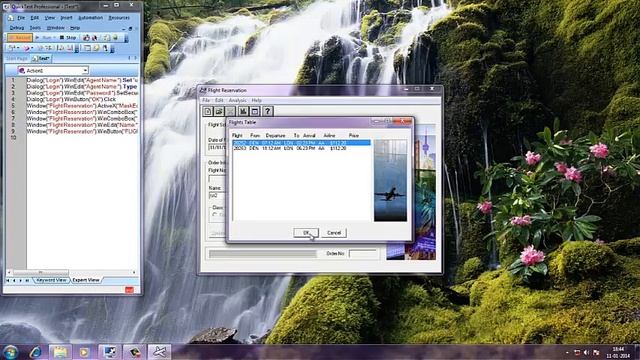Image resolution: width=640 pixels, height=360 pixels.
Task: Open the Debug menu in QuickTest Professional
Action: click(17, 28)
